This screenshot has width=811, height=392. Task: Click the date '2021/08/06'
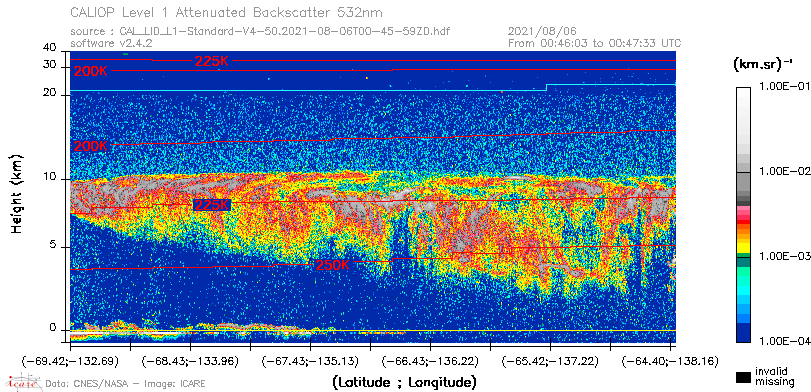click(543, 31)
